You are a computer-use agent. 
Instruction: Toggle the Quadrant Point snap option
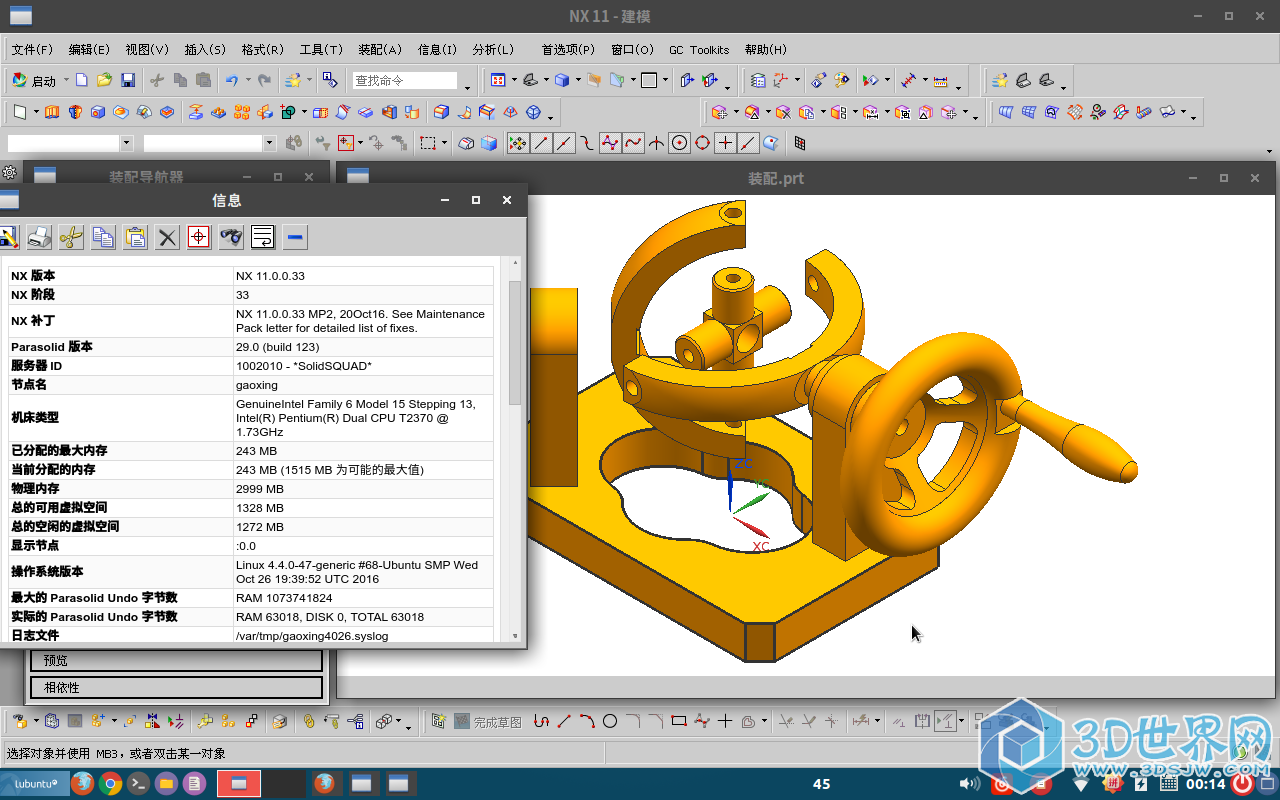coord(703,143)
